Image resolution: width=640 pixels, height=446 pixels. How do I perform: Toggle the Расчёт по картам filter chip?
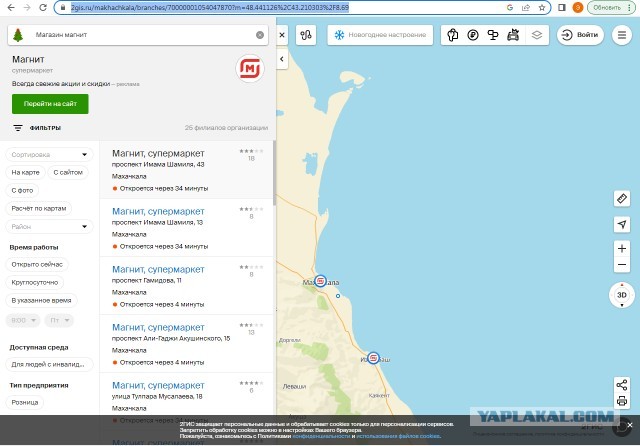coord(39,208)
